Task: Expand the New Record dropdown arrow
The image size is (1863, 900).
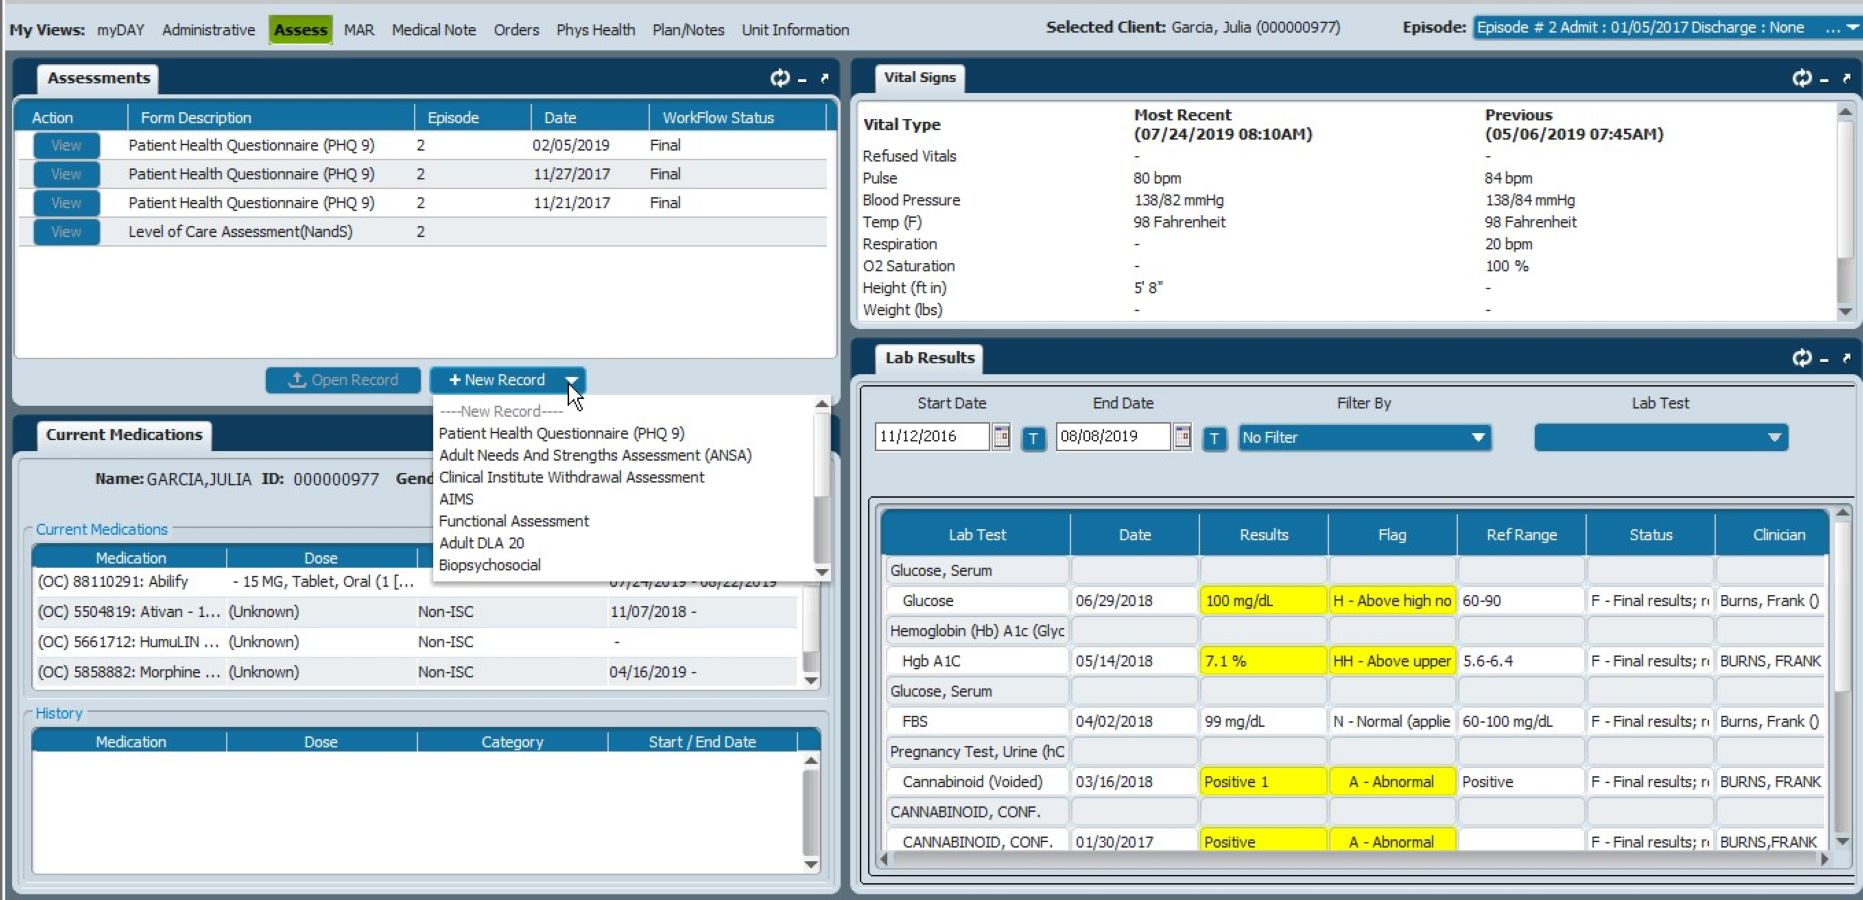Action: coord(571,380)
